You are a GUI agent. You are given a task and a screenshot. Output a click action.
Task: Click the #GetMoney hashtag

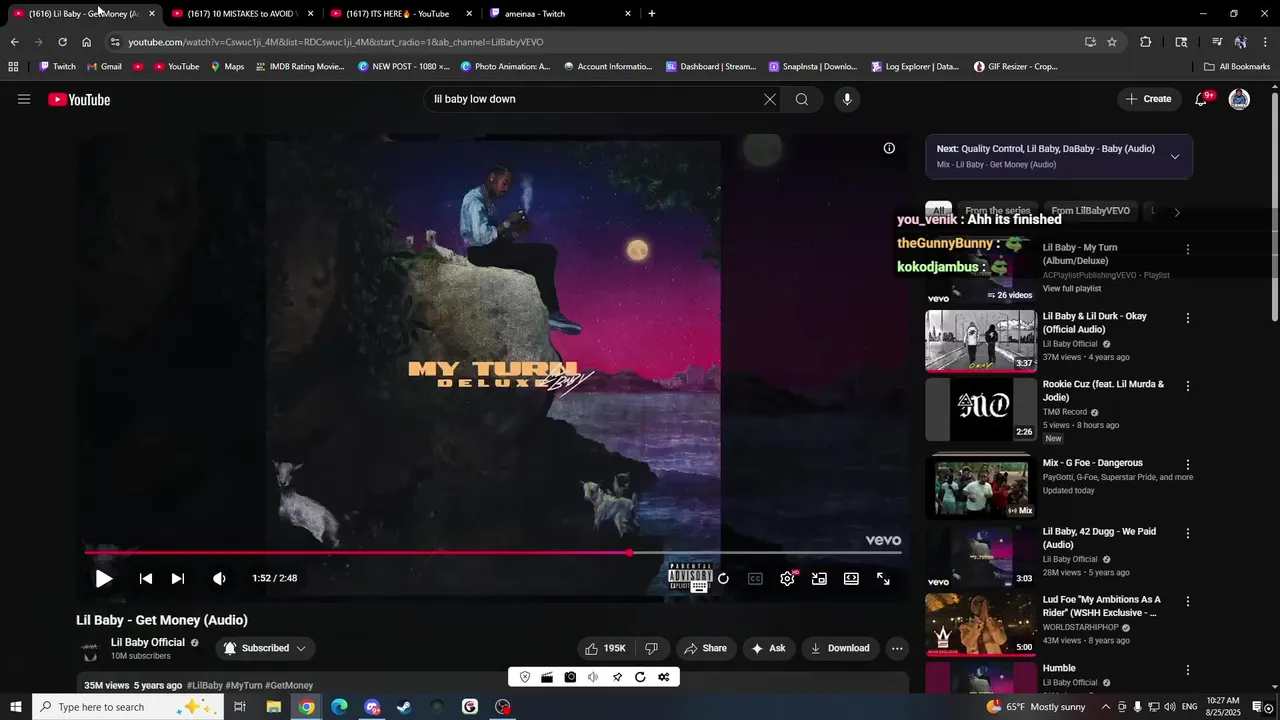click(x=289, y=685)
